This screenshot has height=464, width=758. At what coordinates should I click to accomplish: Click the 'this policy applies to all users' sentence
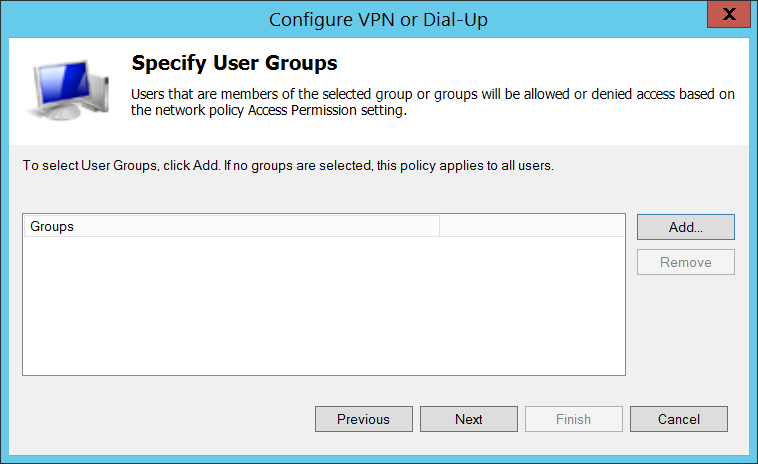pos(466,165)
